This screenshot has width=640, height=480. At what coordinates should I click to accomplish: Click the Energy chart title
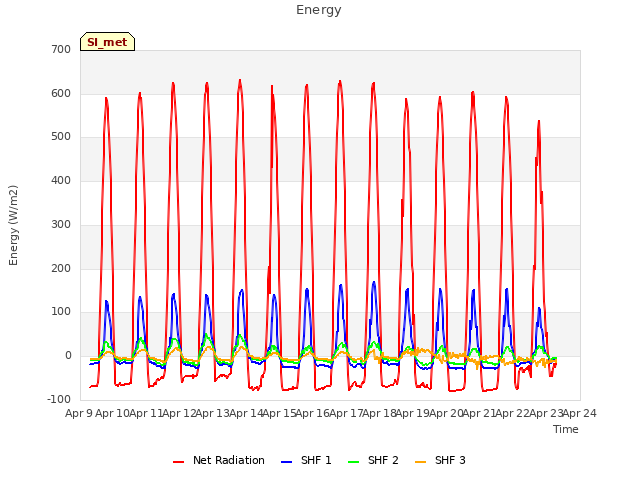click(319, 10)
